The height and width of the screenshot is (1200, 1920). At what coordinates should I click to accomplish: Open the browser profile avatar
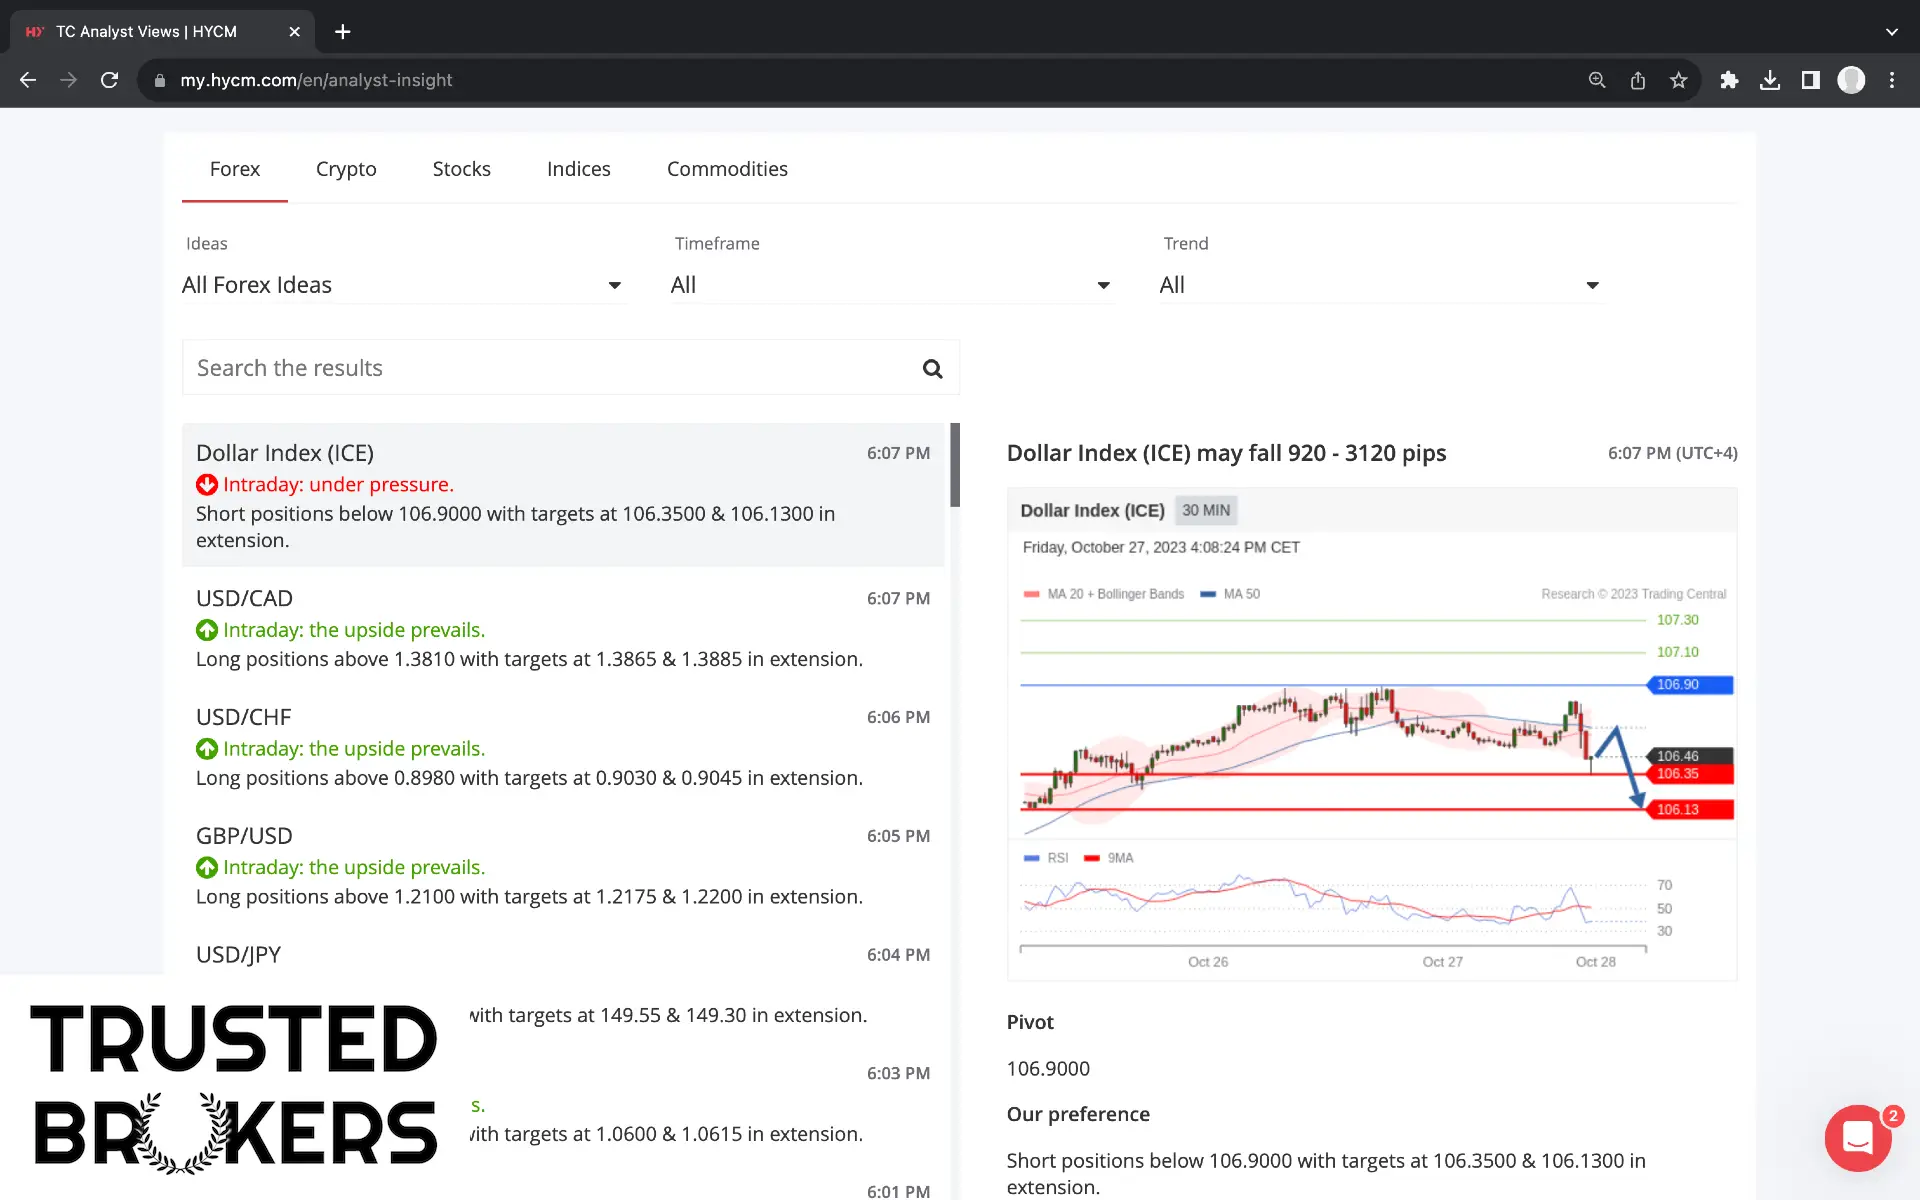(x=1851, y=80)
